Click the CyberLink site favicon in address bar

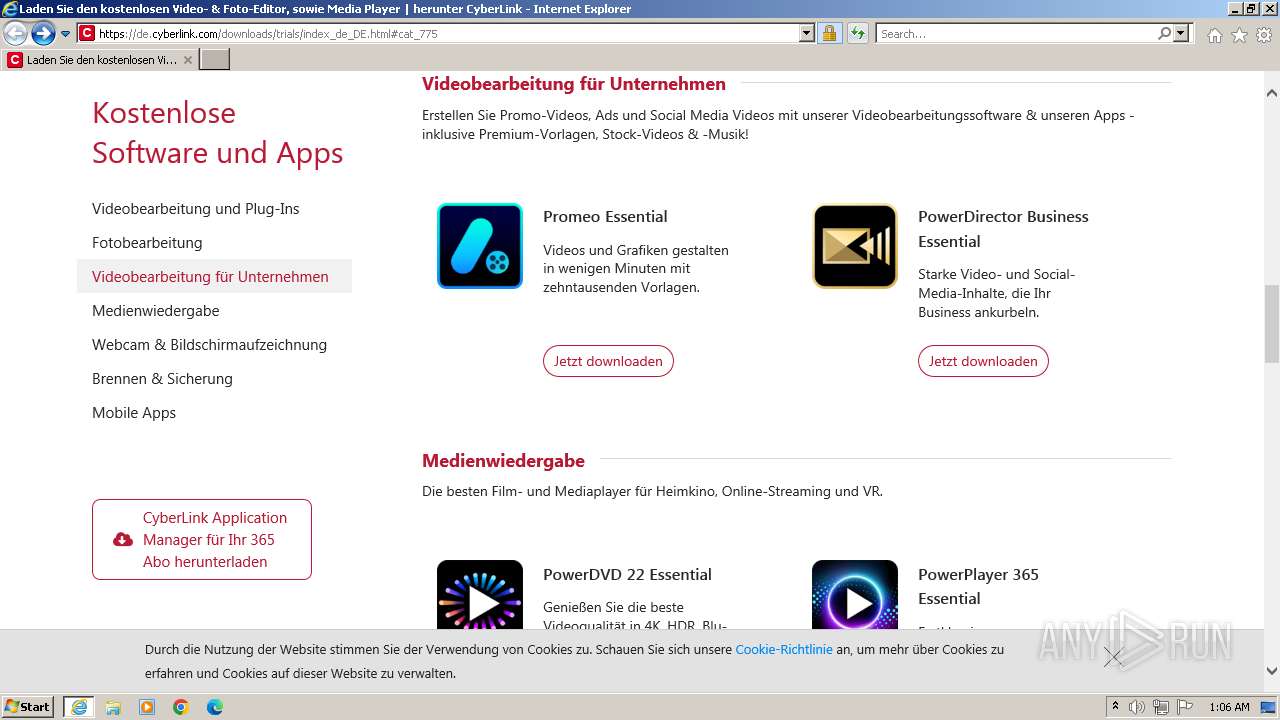click(87, 33)
